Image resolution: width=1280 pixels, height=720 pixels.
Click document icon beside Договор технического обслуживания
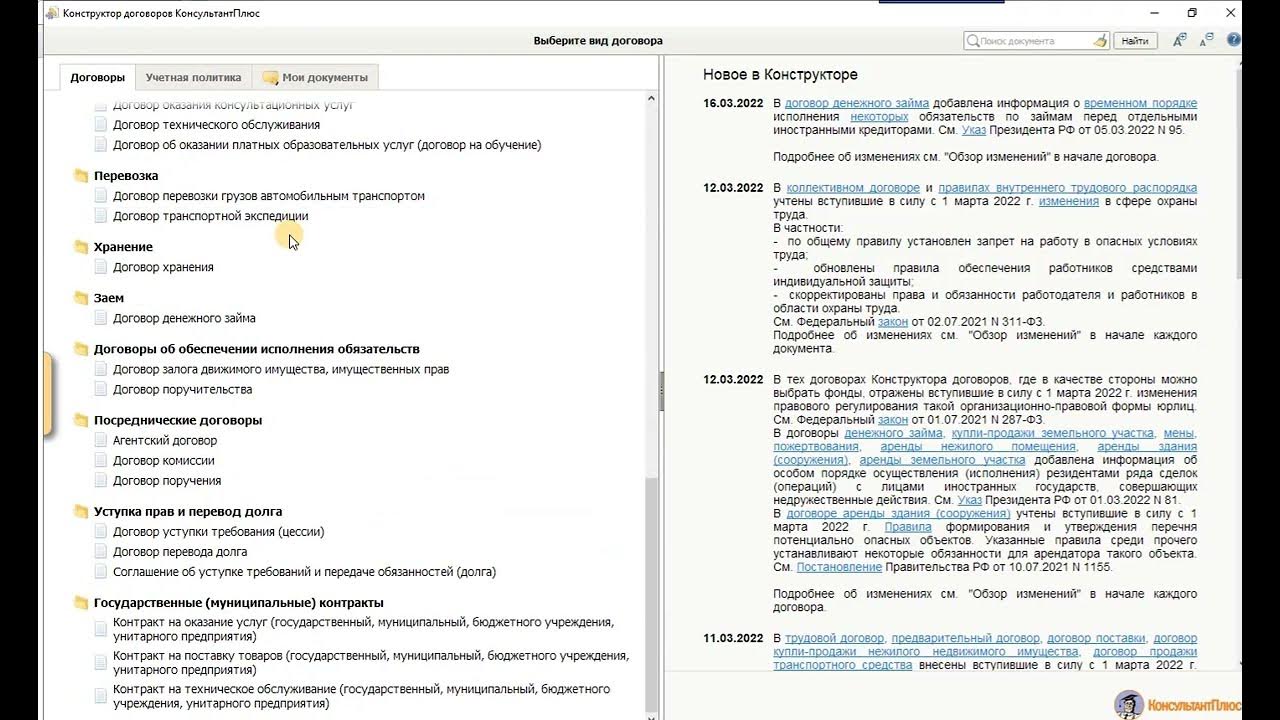tap(100, 125)
